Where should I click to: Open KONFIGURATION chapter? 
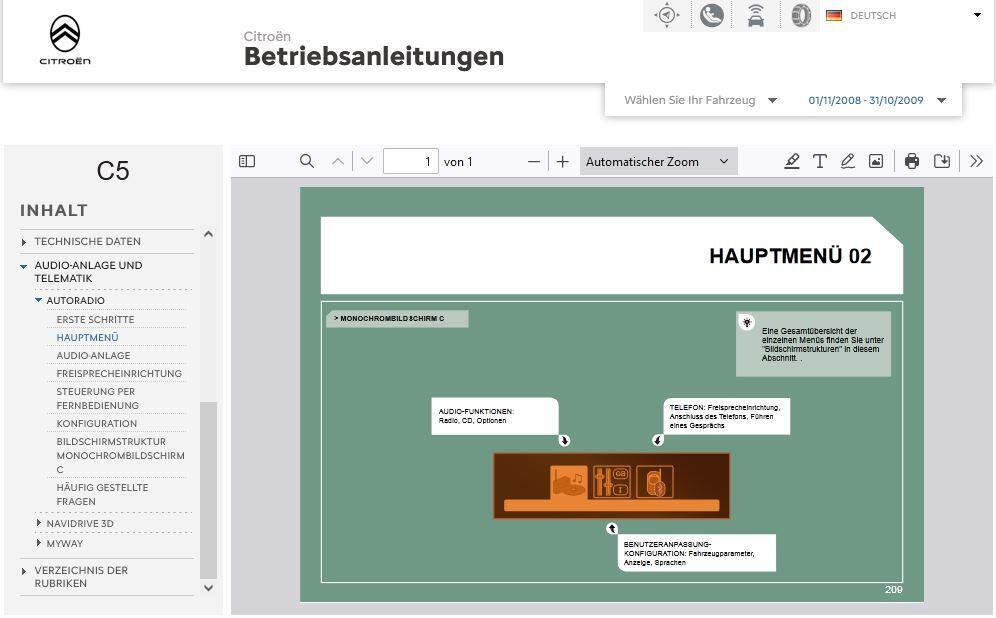97,424
